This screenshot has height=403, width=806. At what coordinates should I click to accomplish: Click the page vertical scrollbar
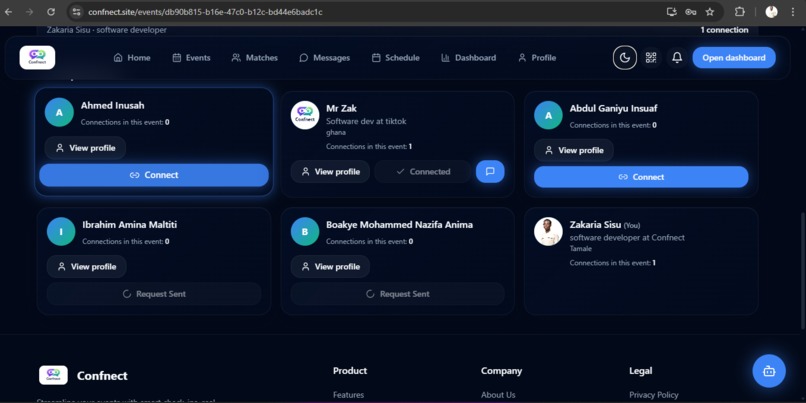click(x=802, y=270)
